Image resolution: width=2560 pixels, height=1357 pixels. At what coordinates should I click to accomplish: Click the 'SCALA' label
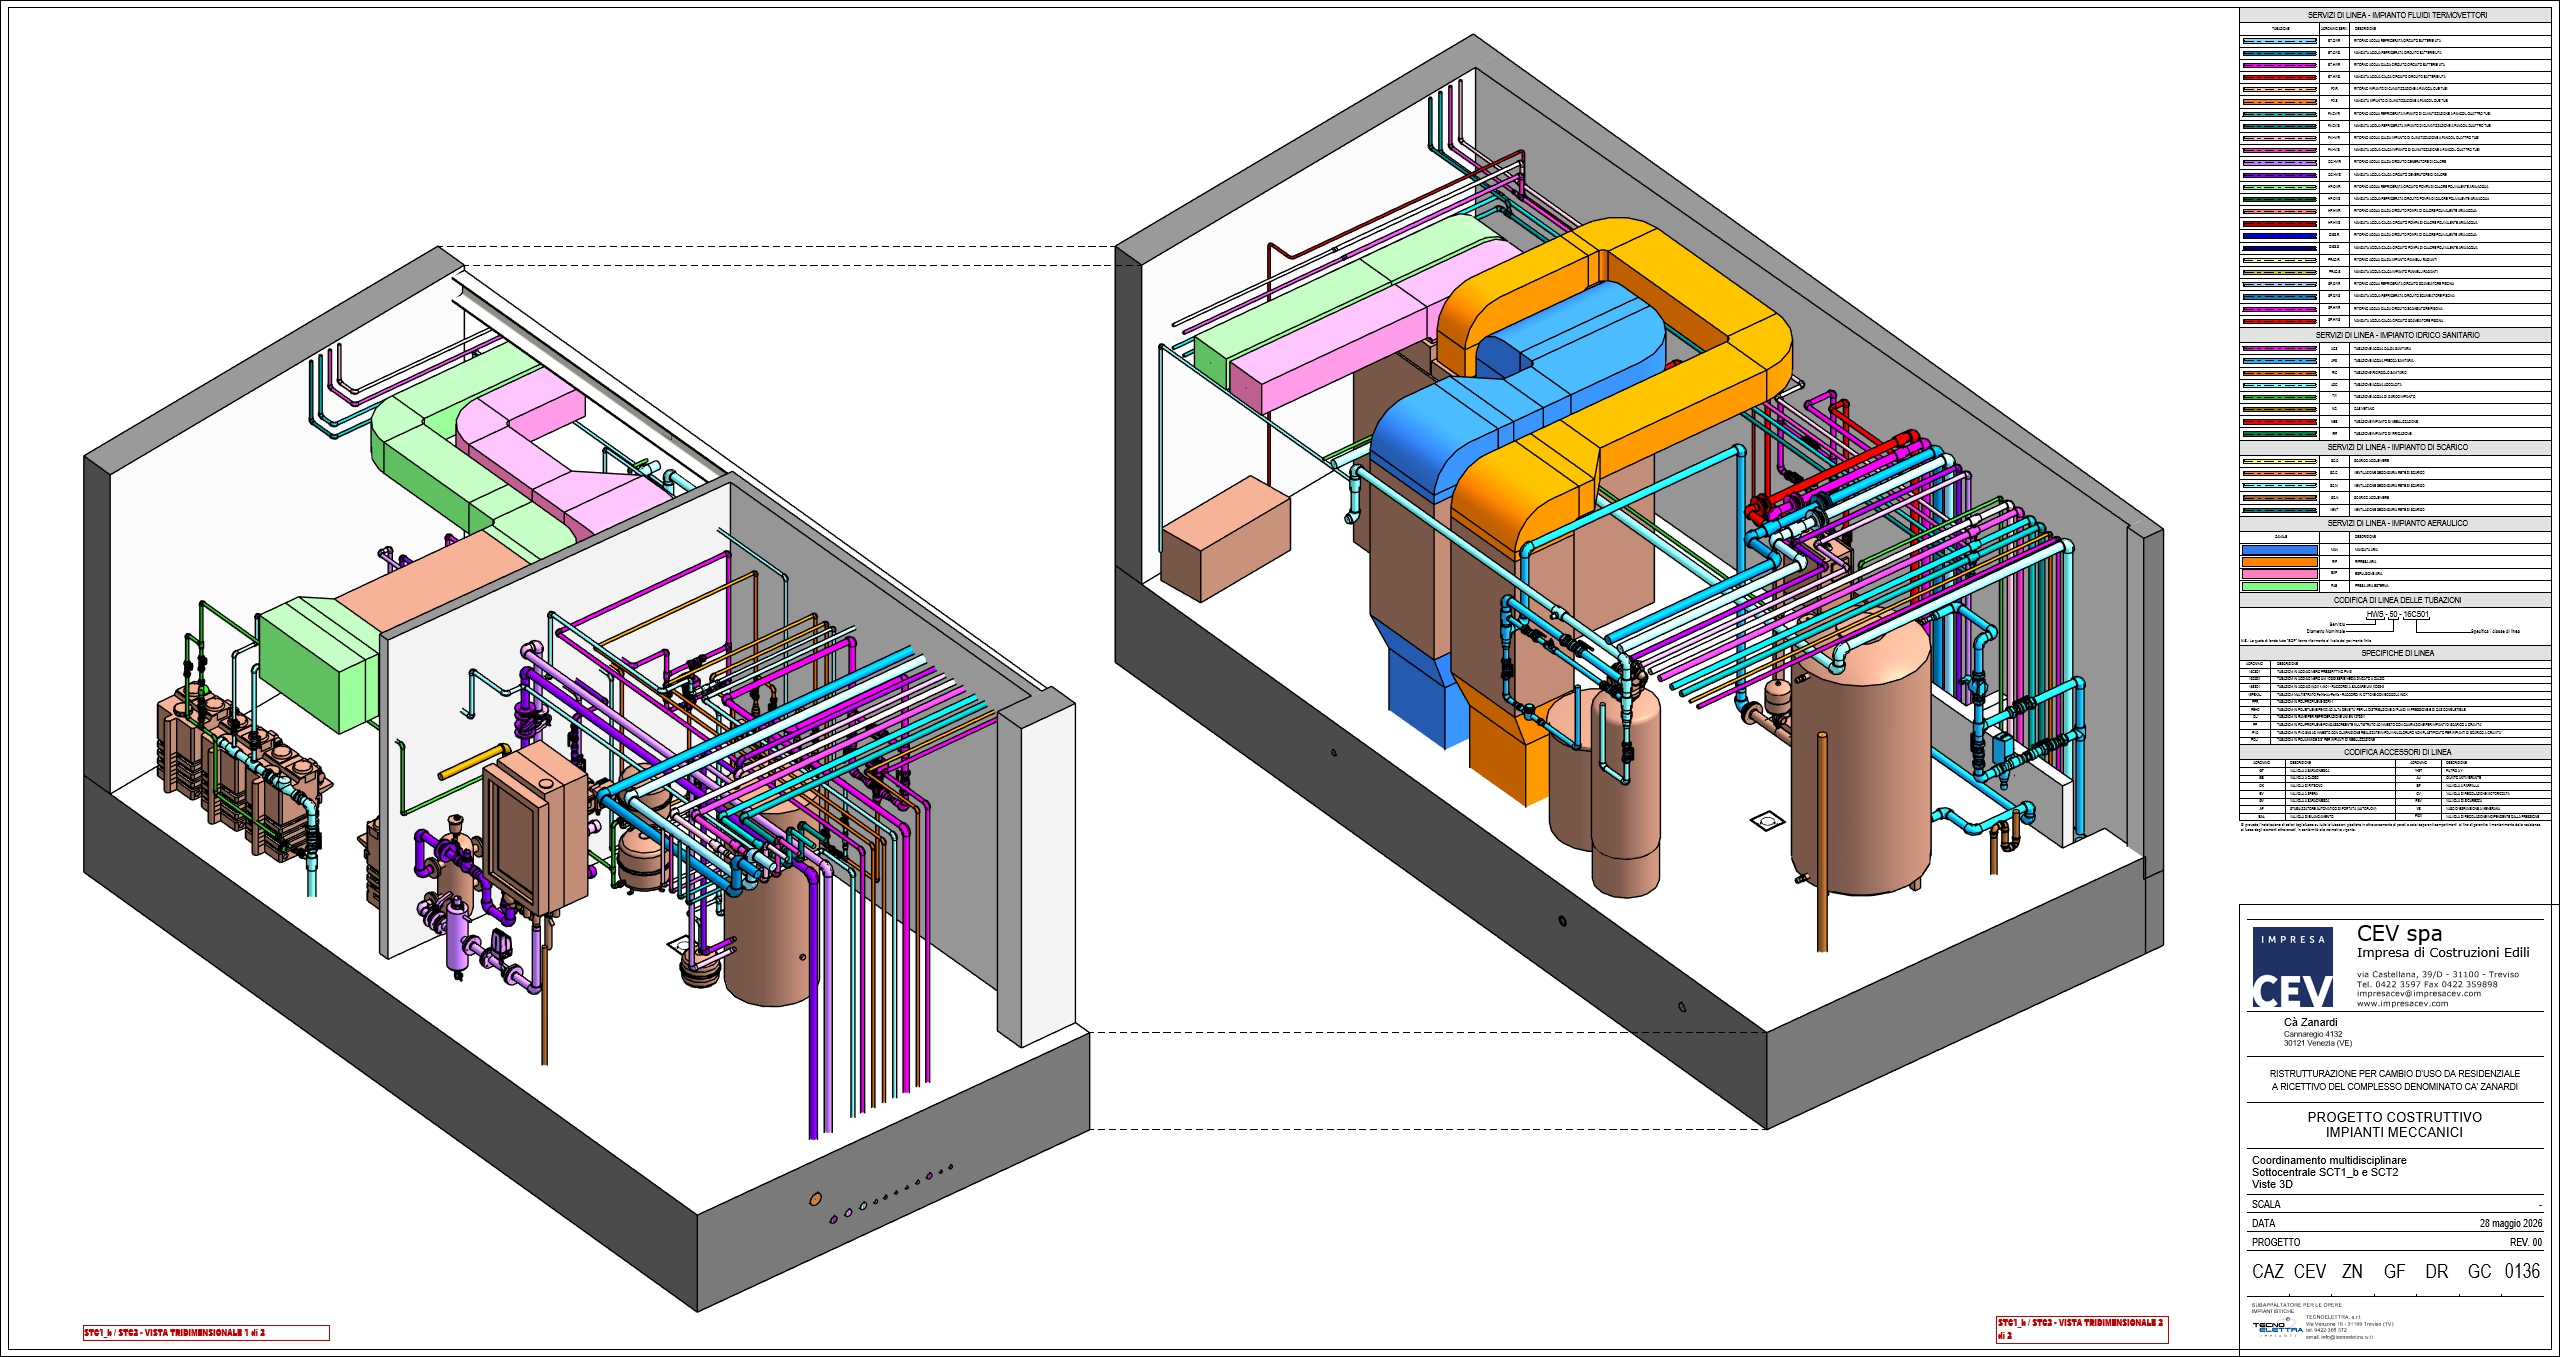[2266, 1204]
